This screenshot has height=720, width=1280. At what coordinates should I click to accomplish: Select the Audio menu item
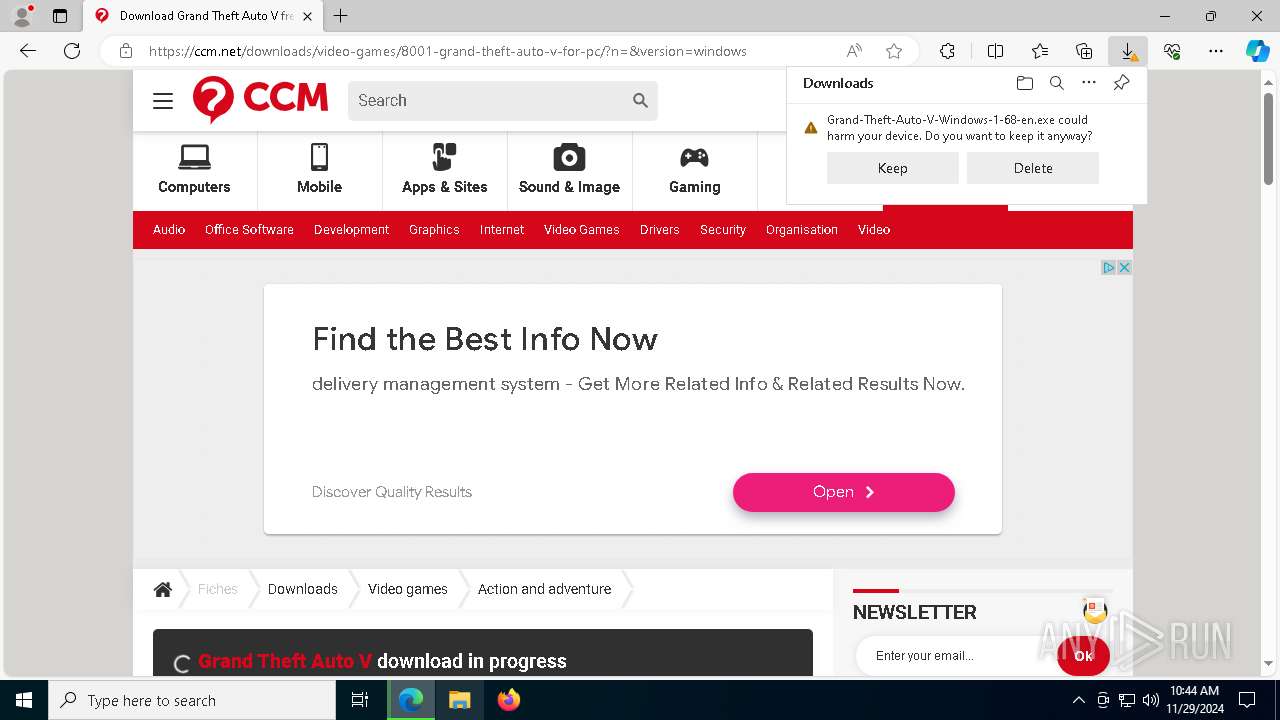pos(169,229)
